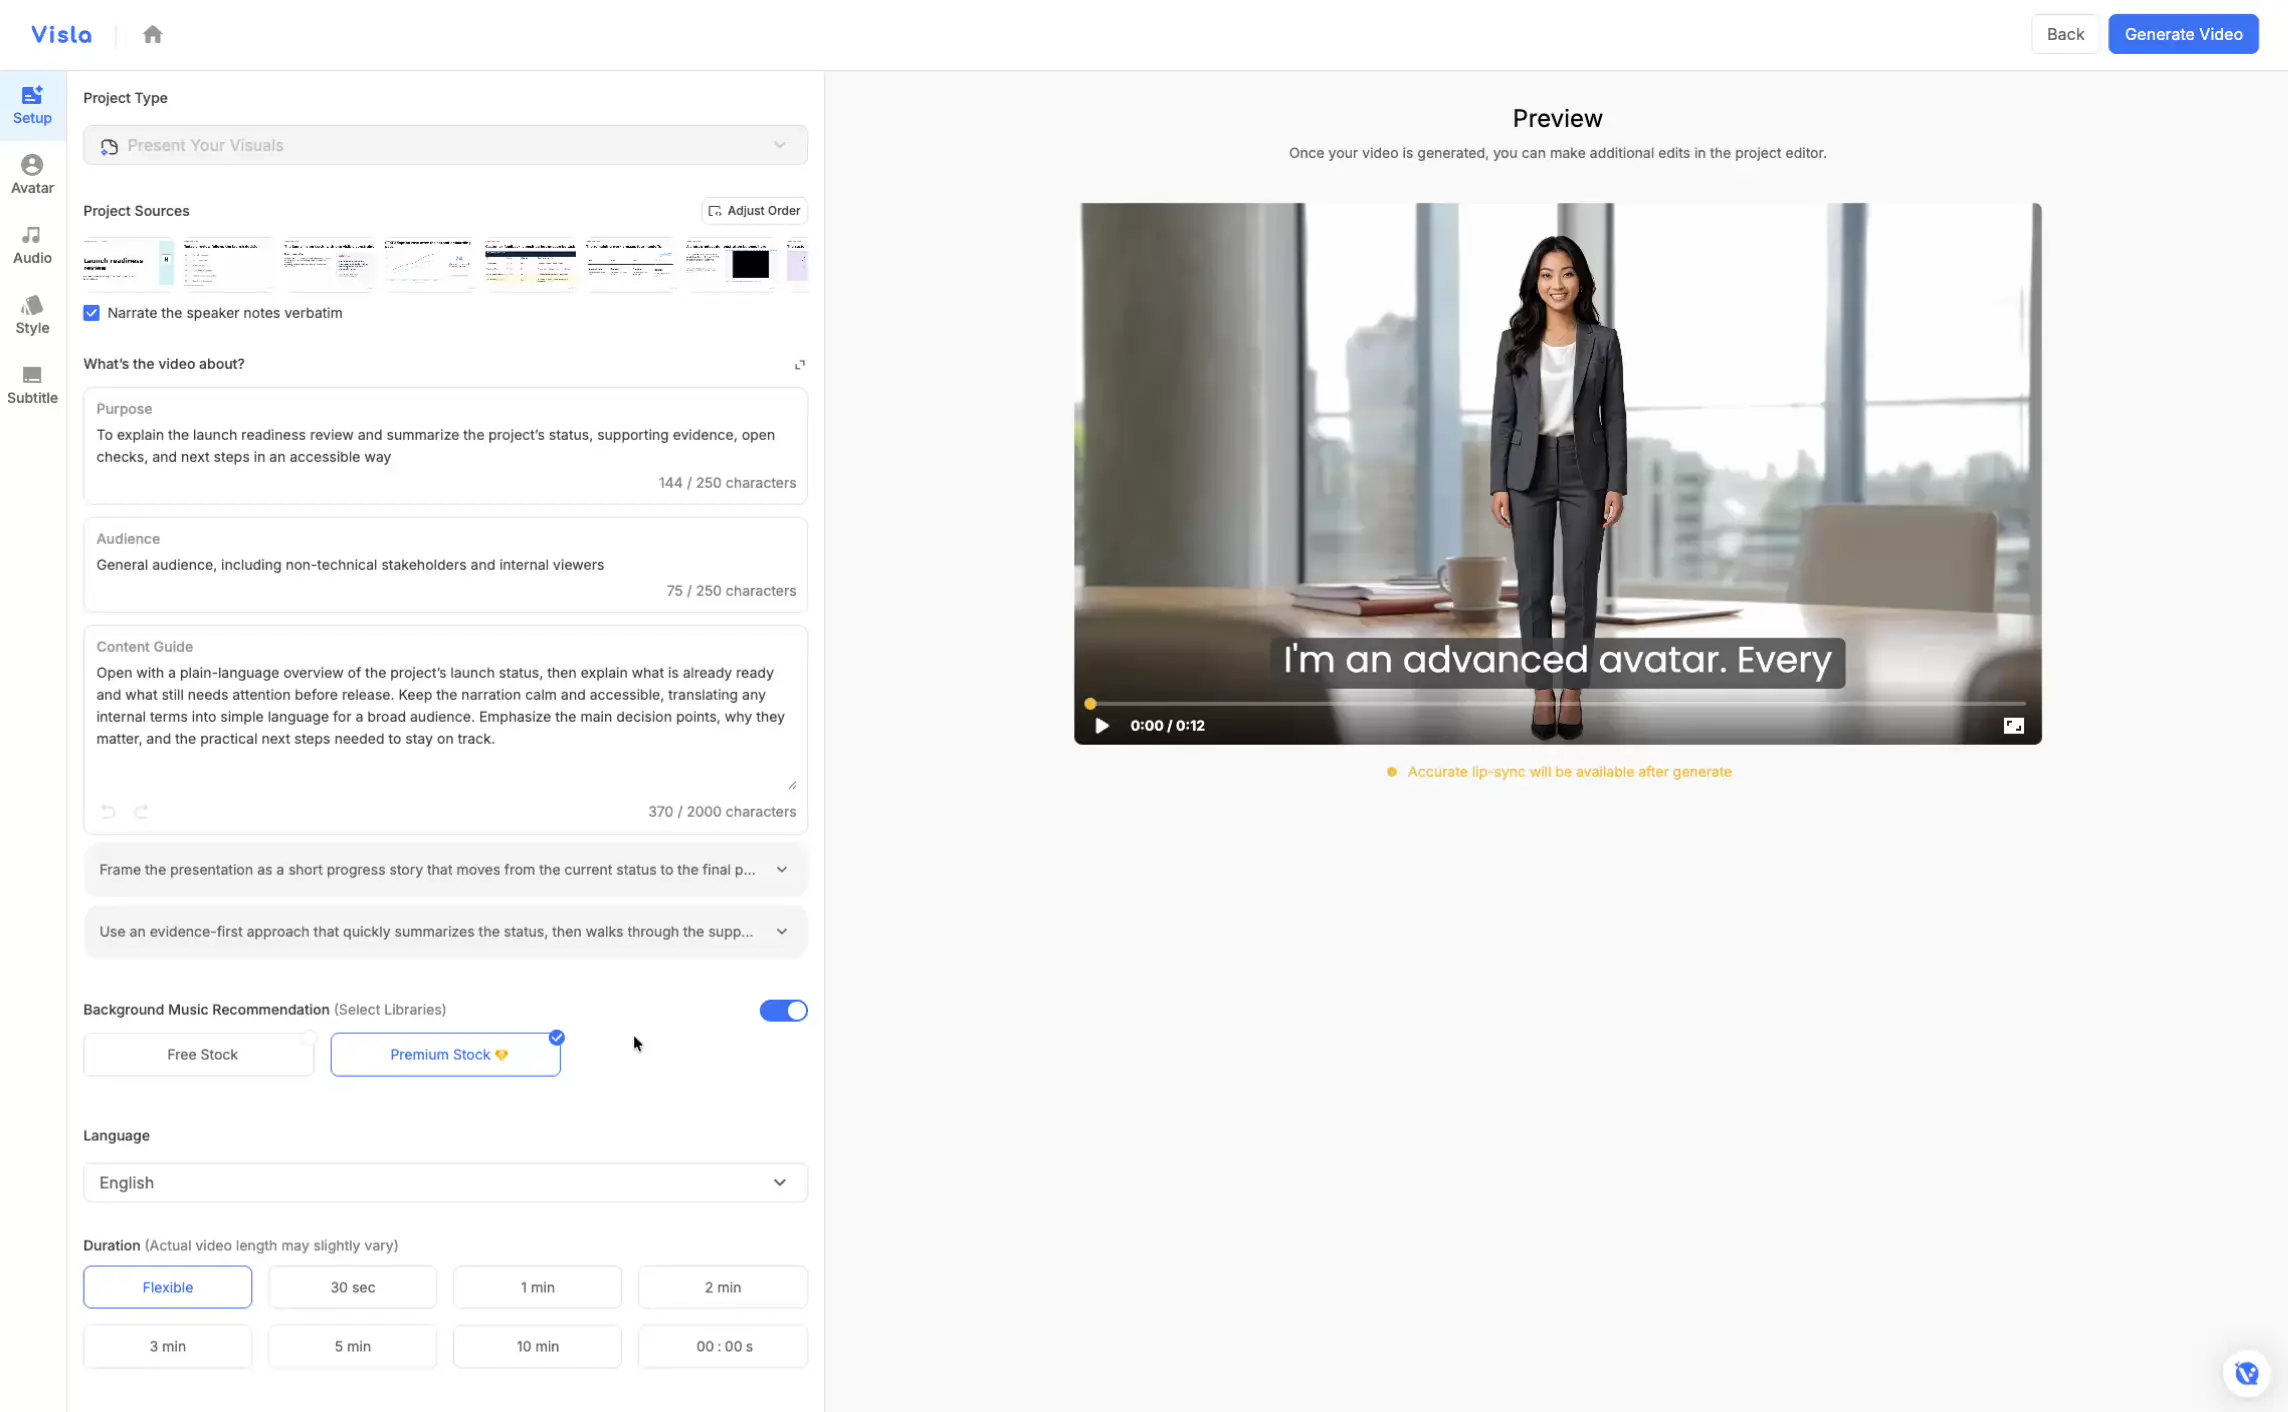
Task: Select the Free Stock music library
Action: (x=199, y=1054)
